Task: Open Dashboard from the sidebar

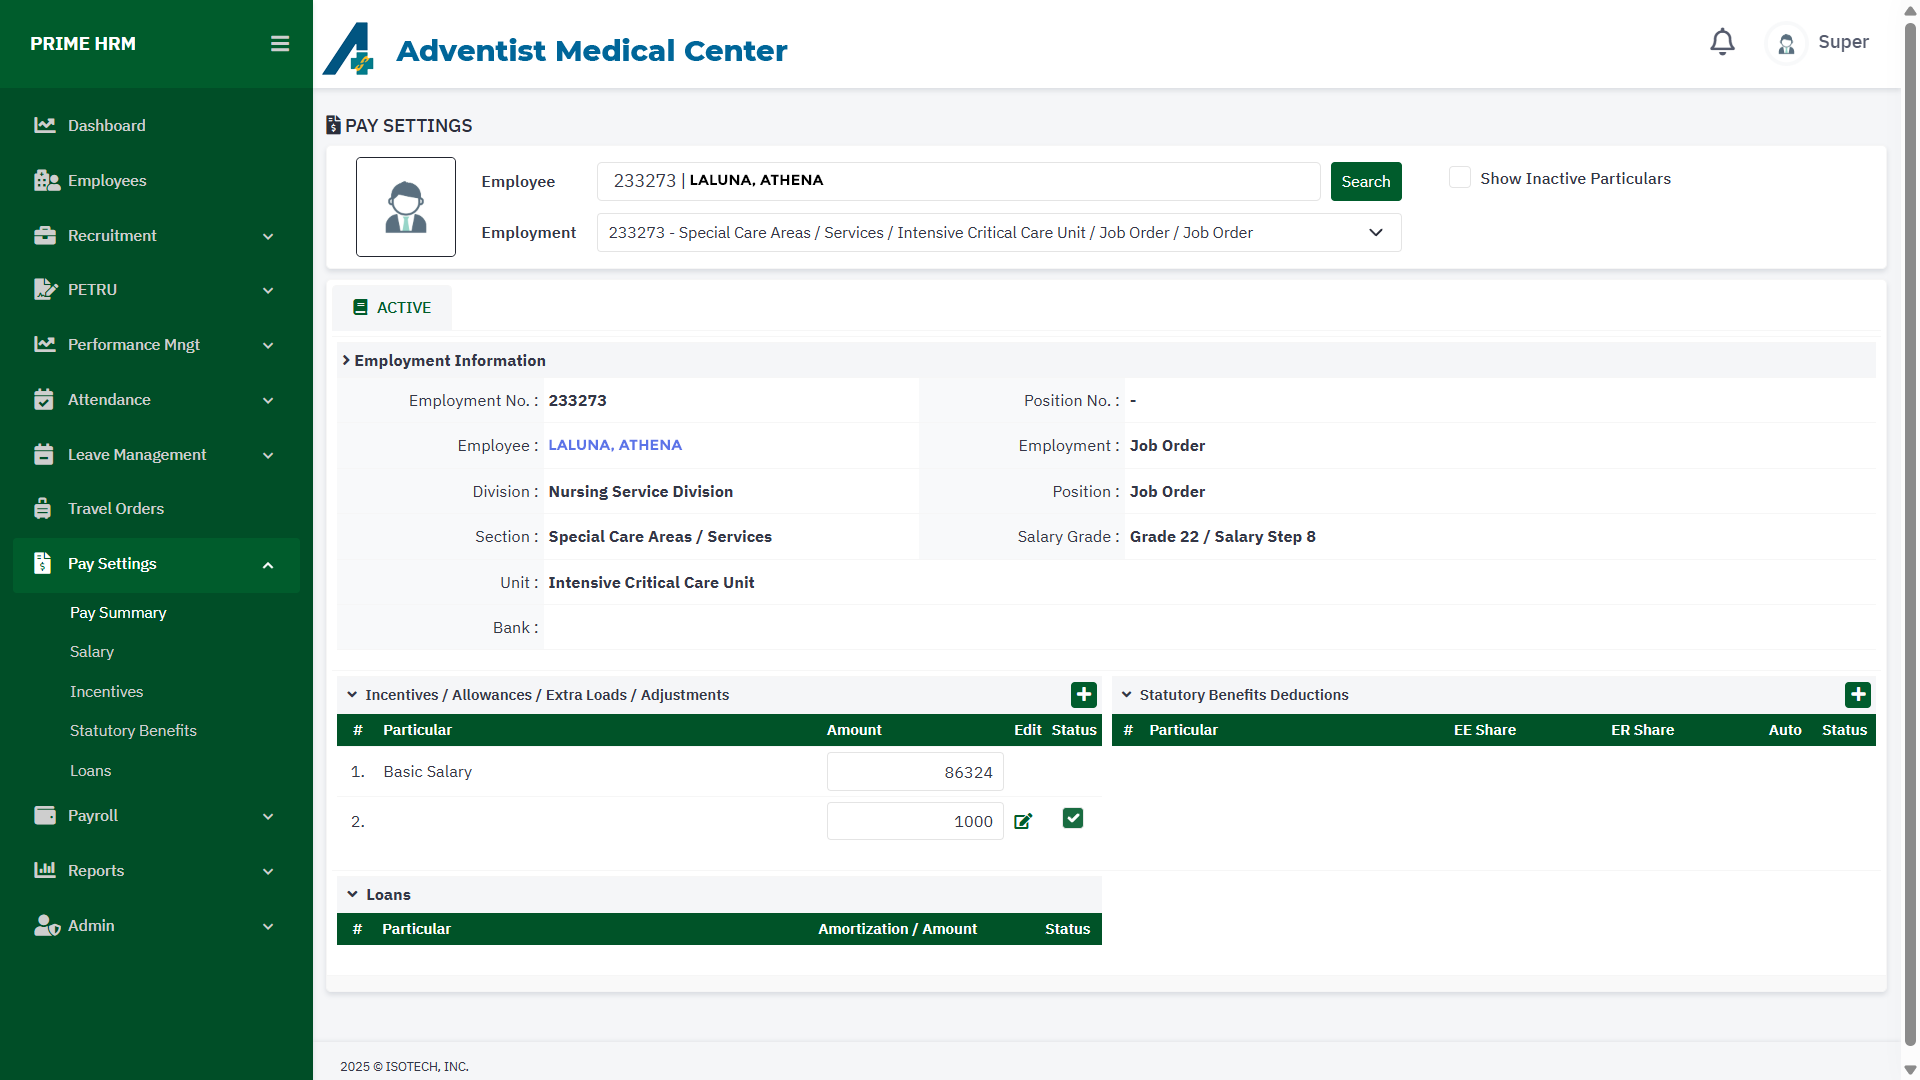Action: (x=106, y=125)
